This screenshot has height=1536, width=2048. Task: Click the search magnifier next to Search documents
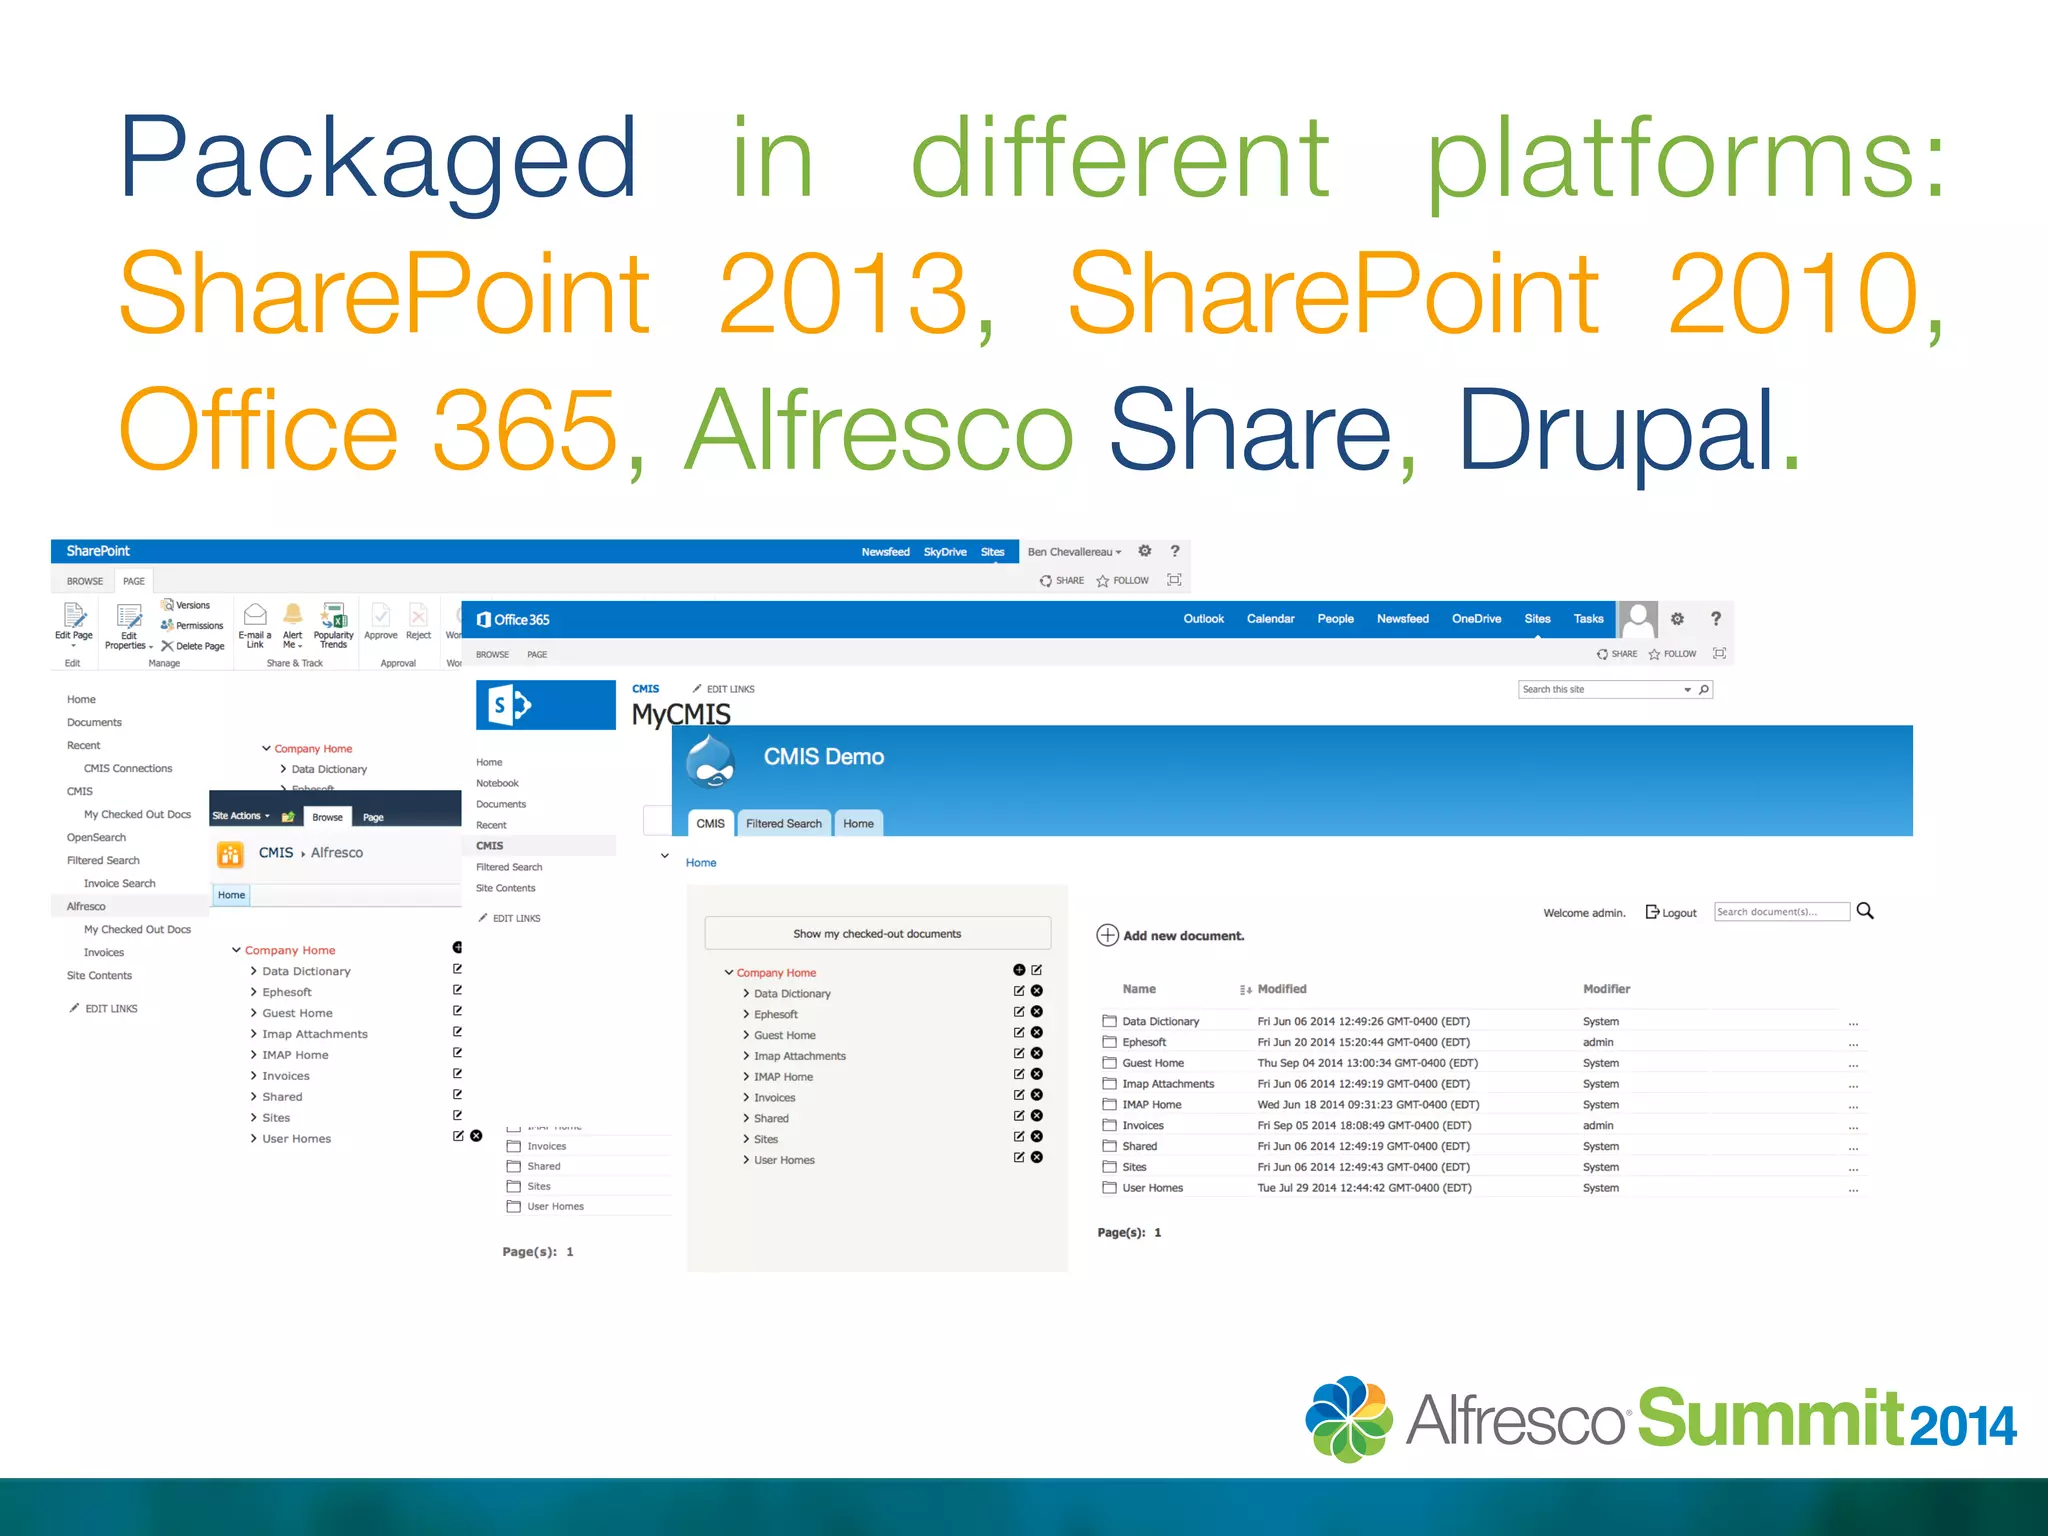tap(1865, 911)
